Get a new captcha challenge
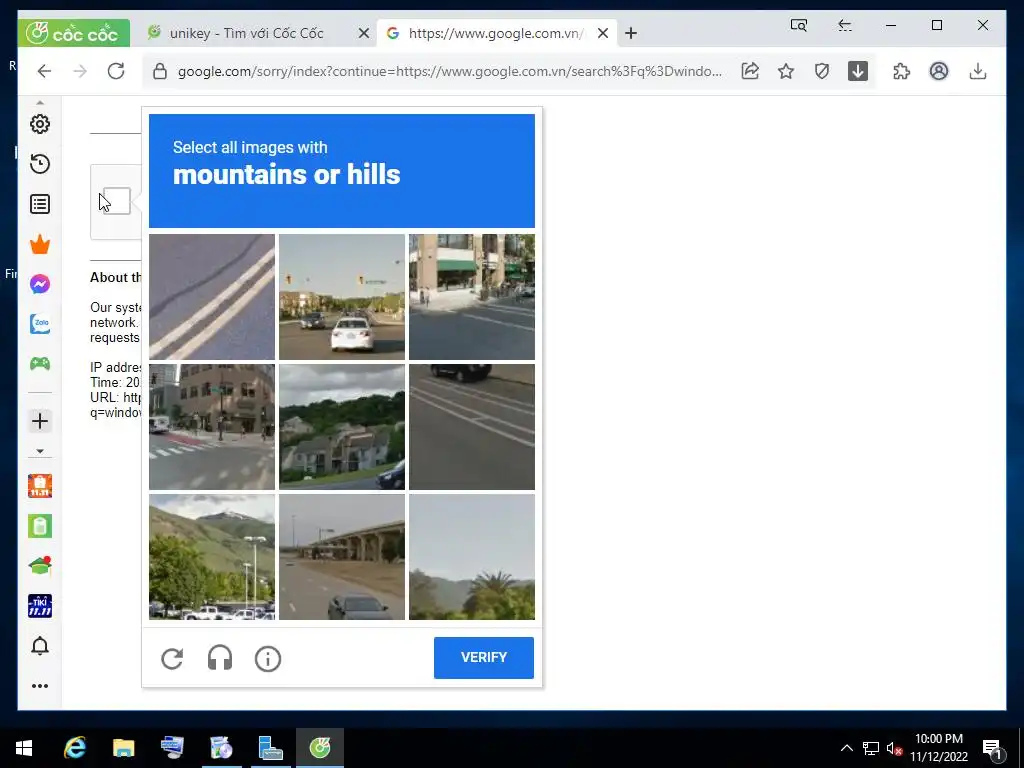 (172, 658)
